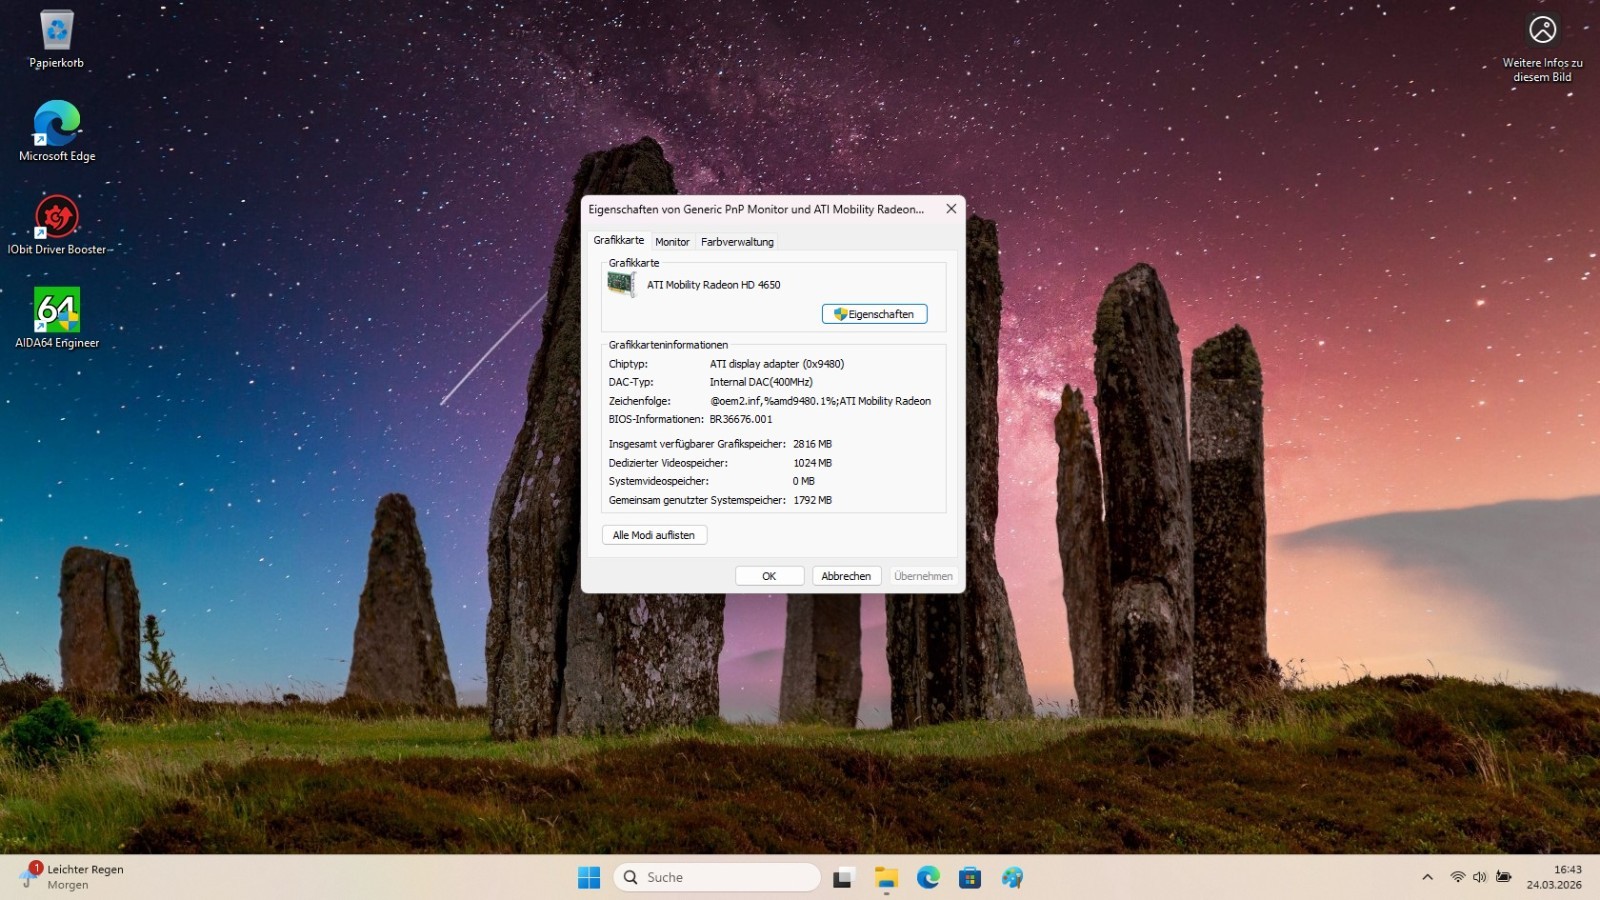Click the battery tray icon
Image resolution: width=1600 pixels, height=900 pixels.
pyautogui.click(x=1503, y=877)
